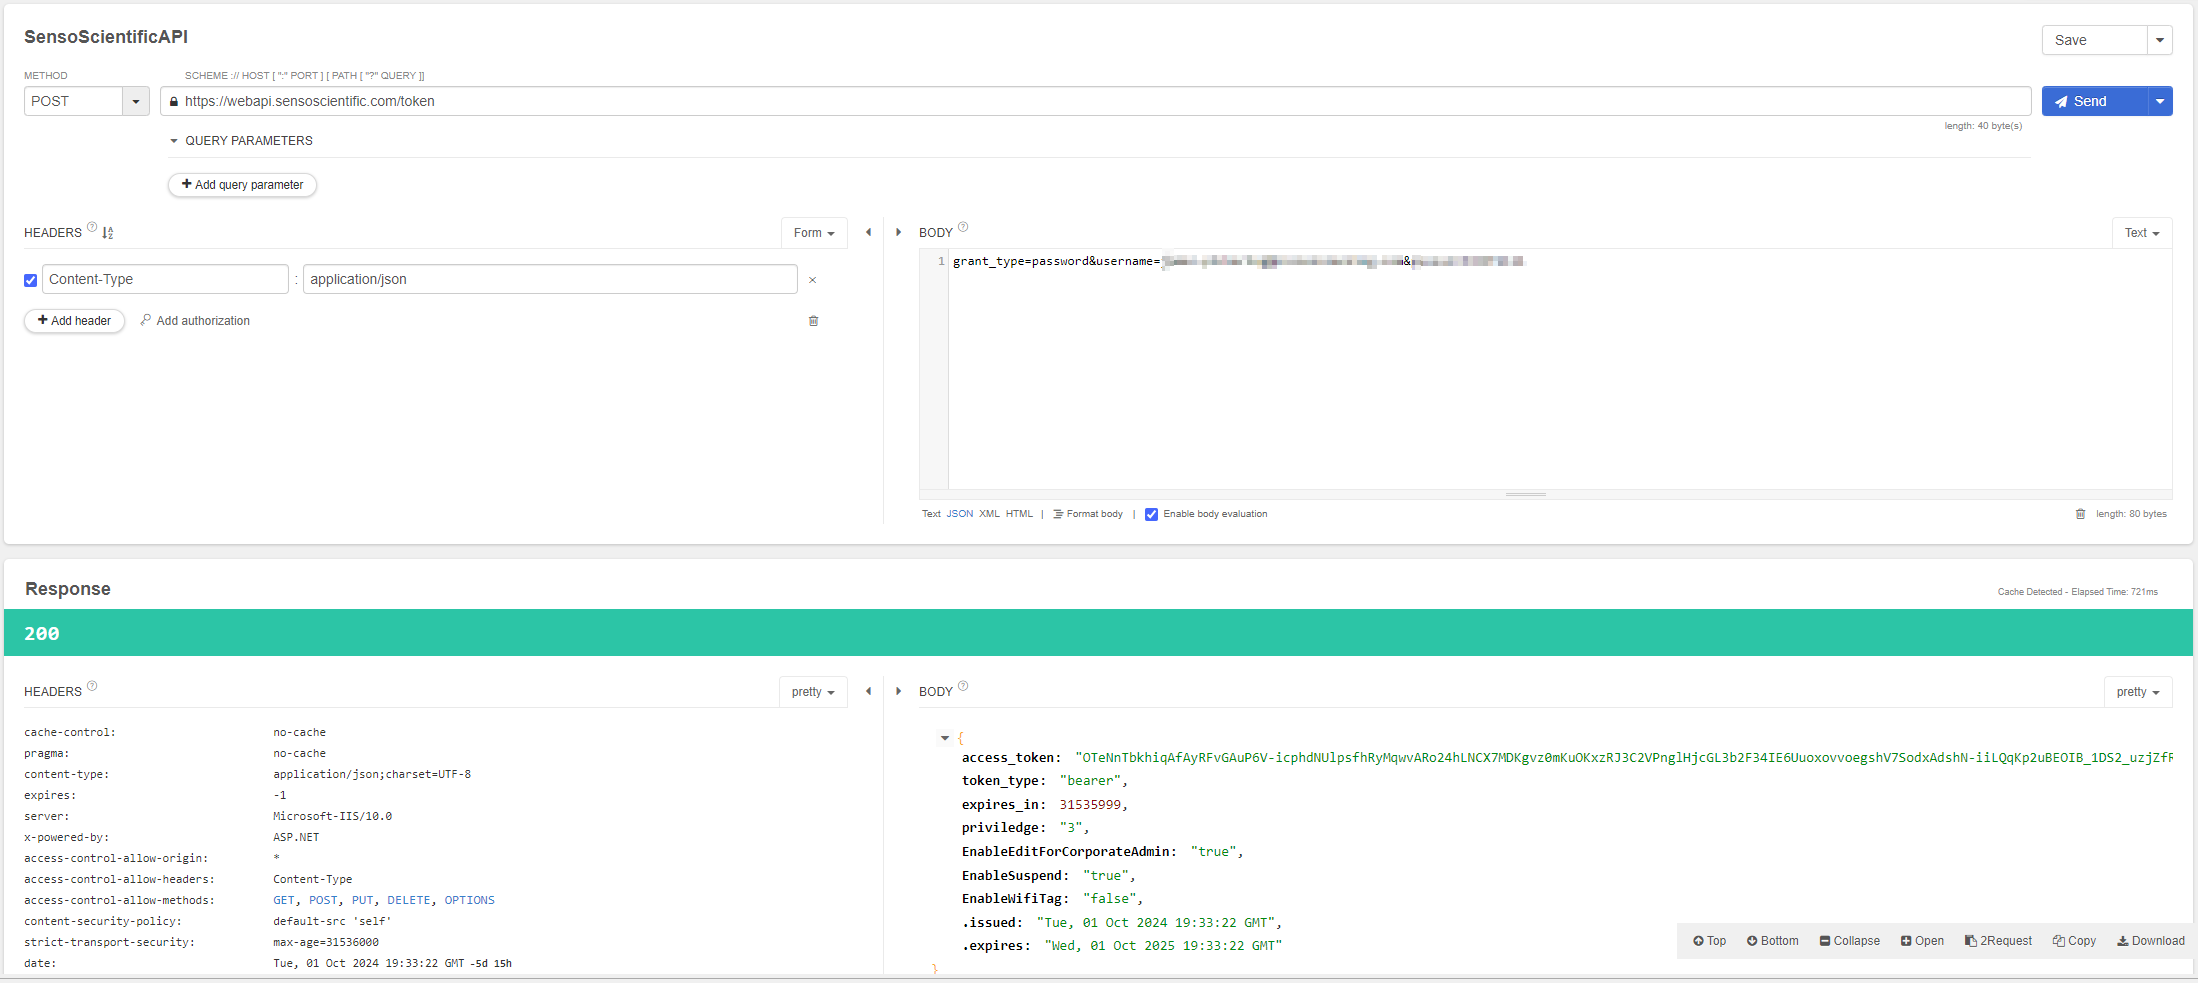Uncheck the Content-Type header checkbox
Screen dimensions: 2198x983
pos(31,280)
